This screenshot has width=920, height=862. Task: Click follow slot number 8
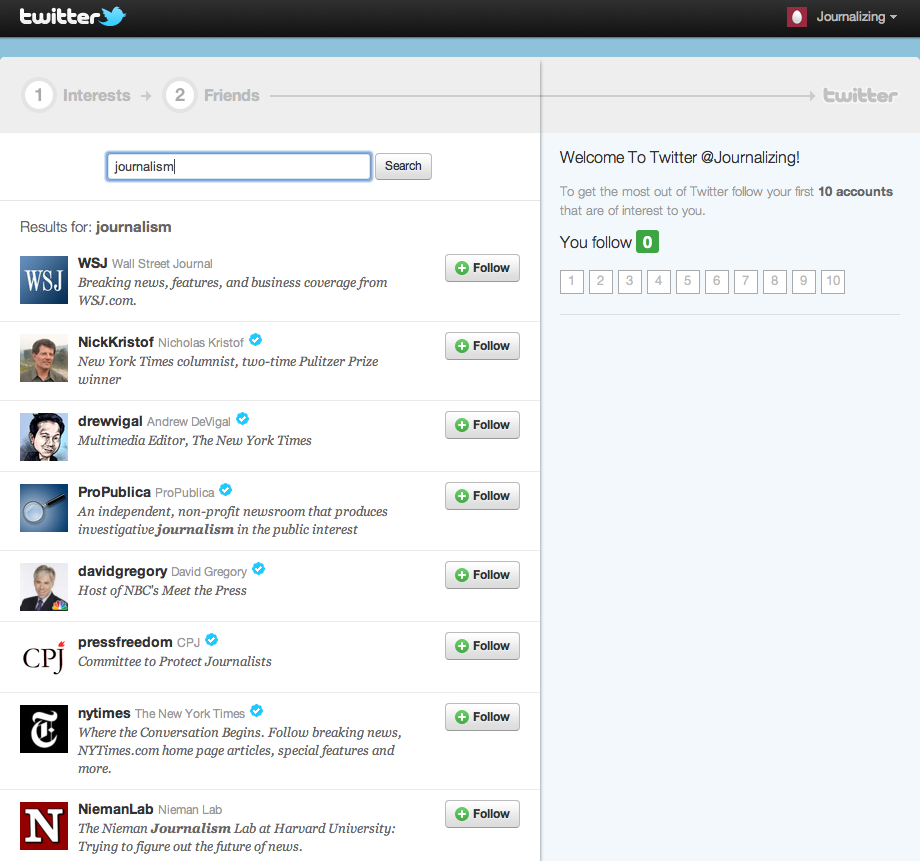pyautogui.click(x=774, y=282)
